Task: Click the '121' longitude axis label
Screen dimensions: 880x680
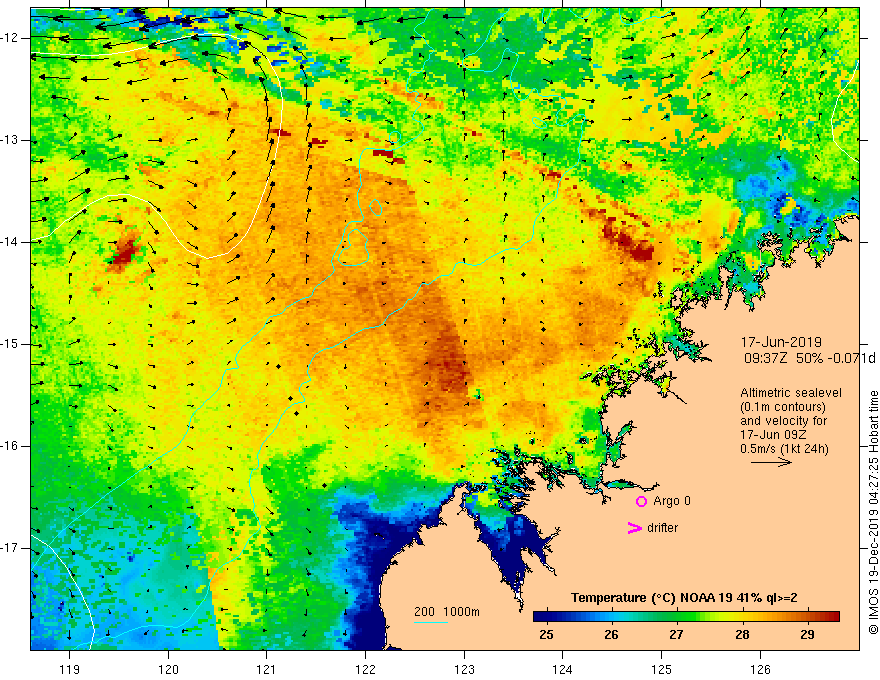Action: pos(266,669)
